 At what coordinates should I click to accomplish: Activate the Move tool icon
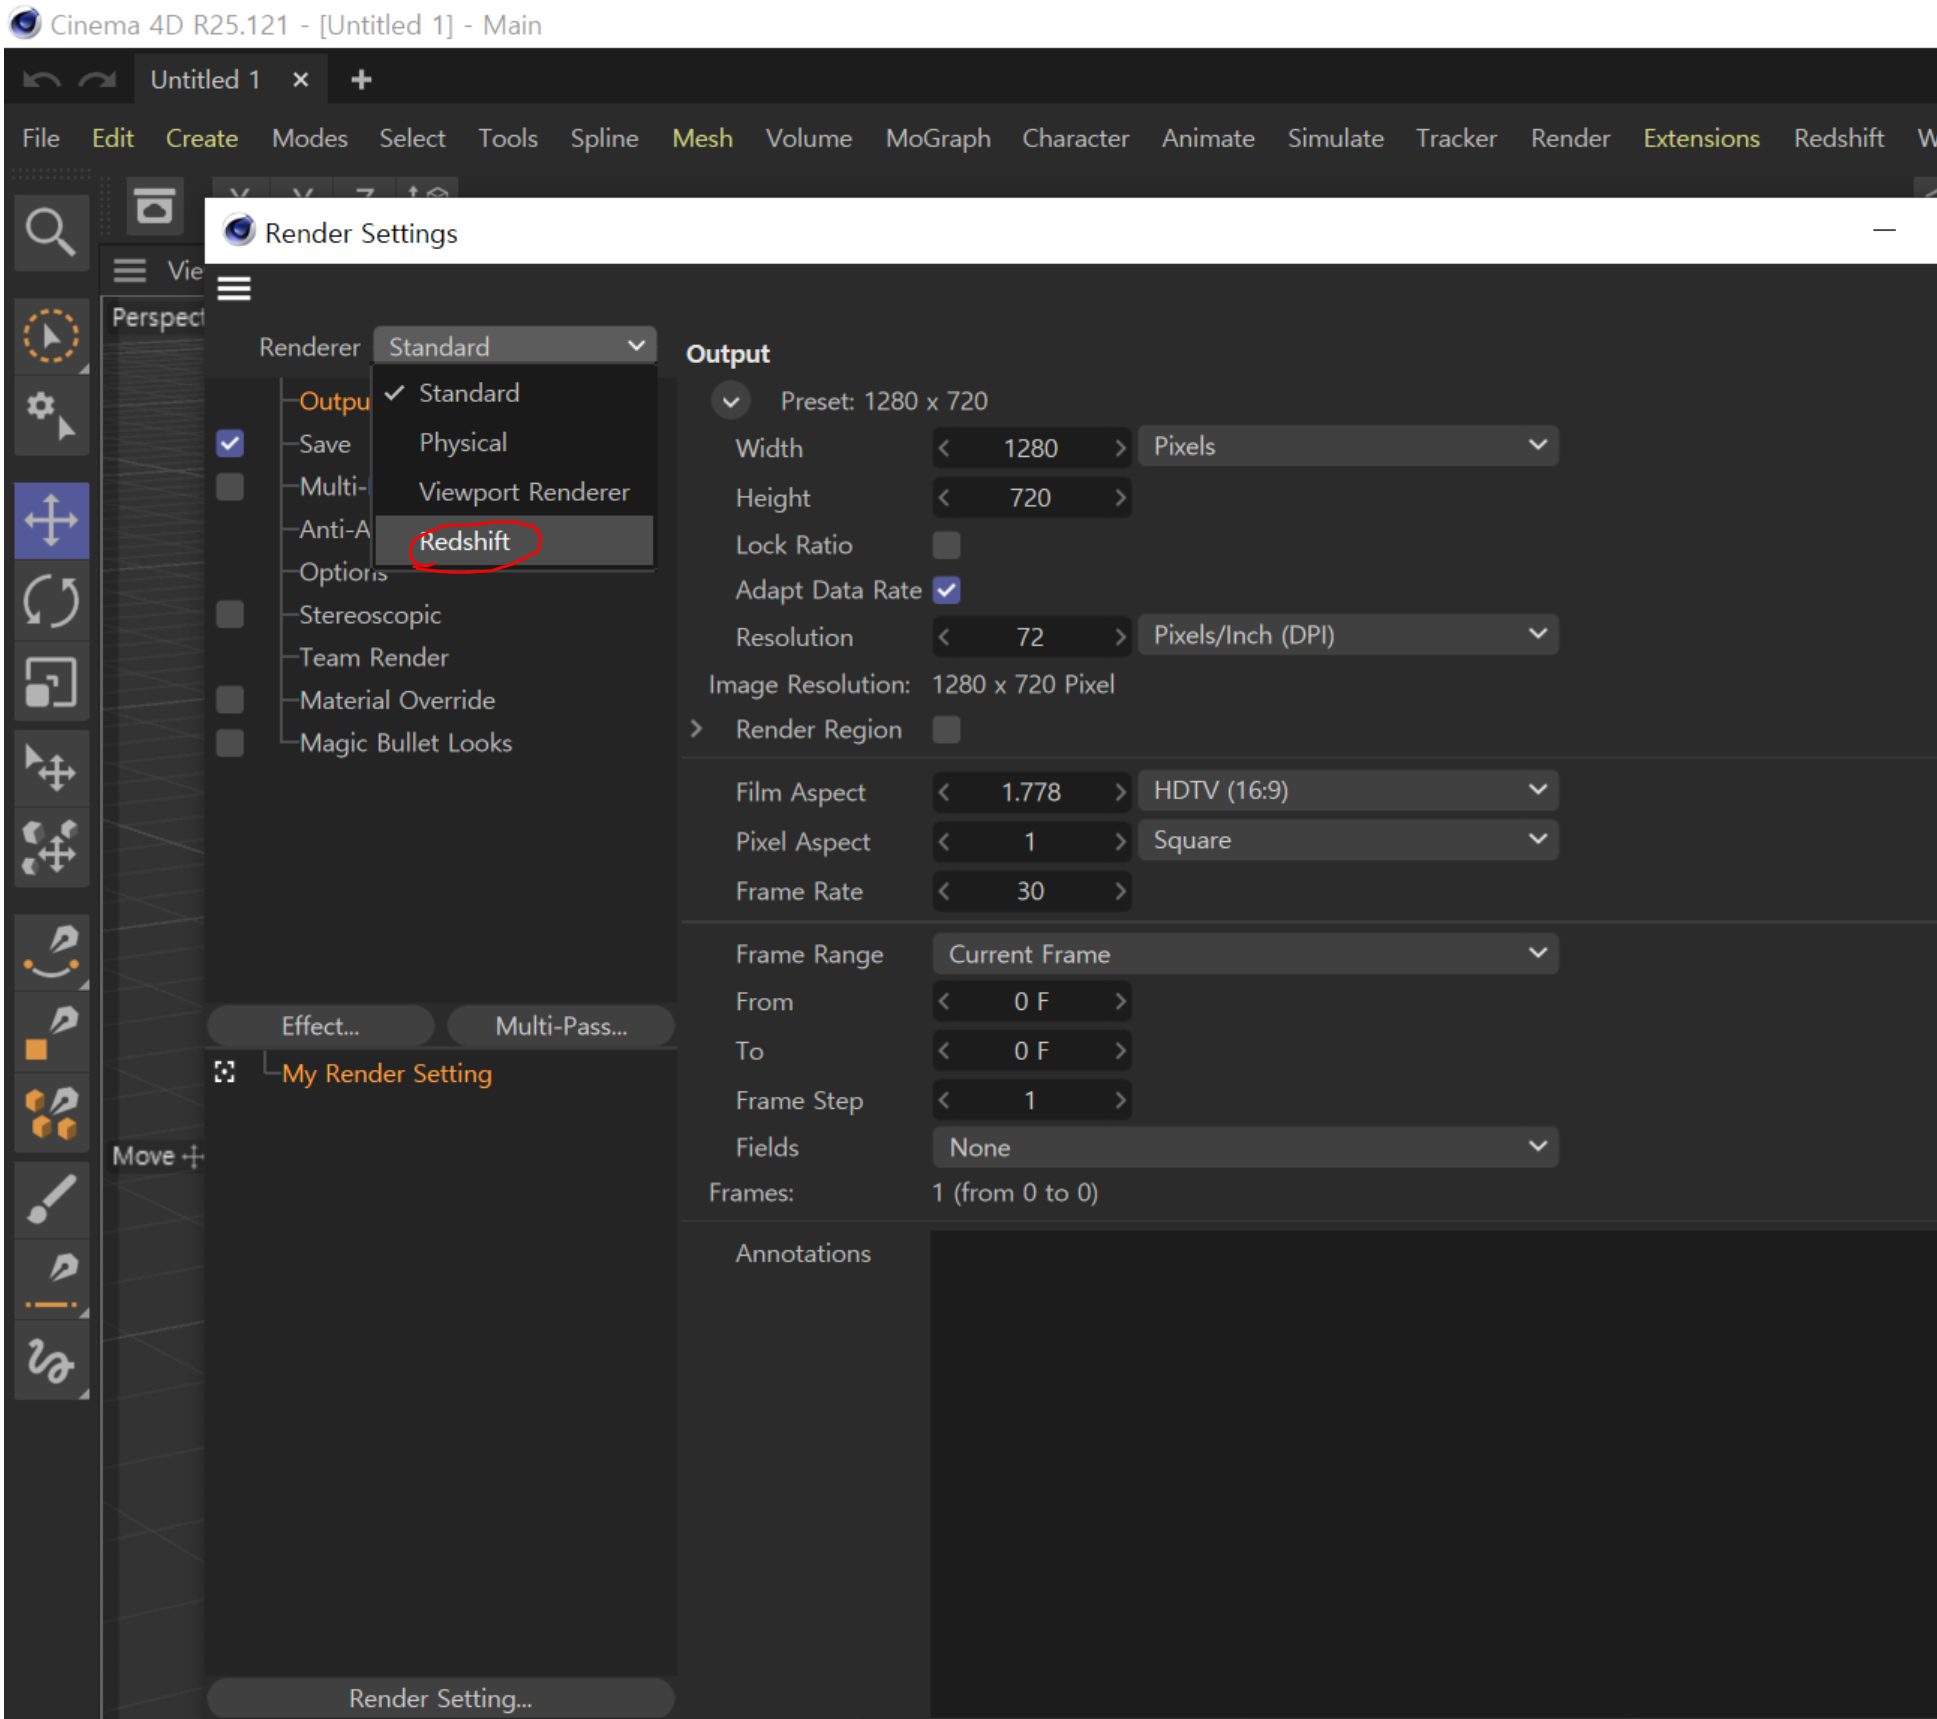click(52, 521)
